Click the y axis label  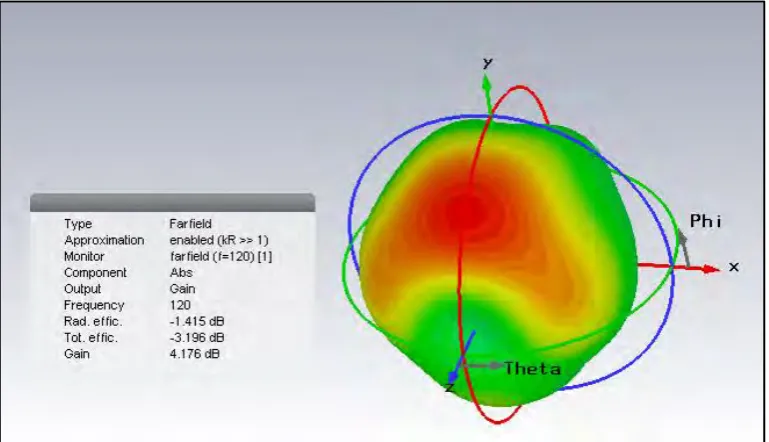(487, 62)
